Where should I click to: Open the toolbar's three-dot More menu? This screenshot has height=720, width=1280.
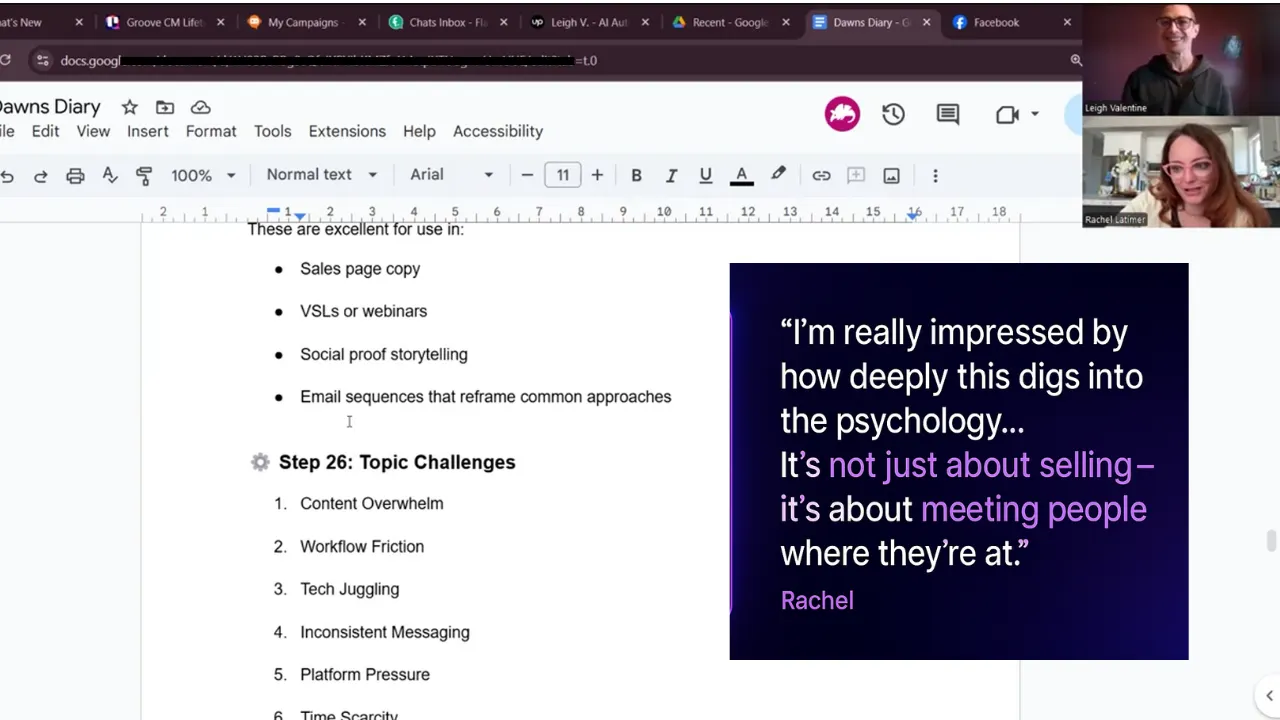(935, 176)
